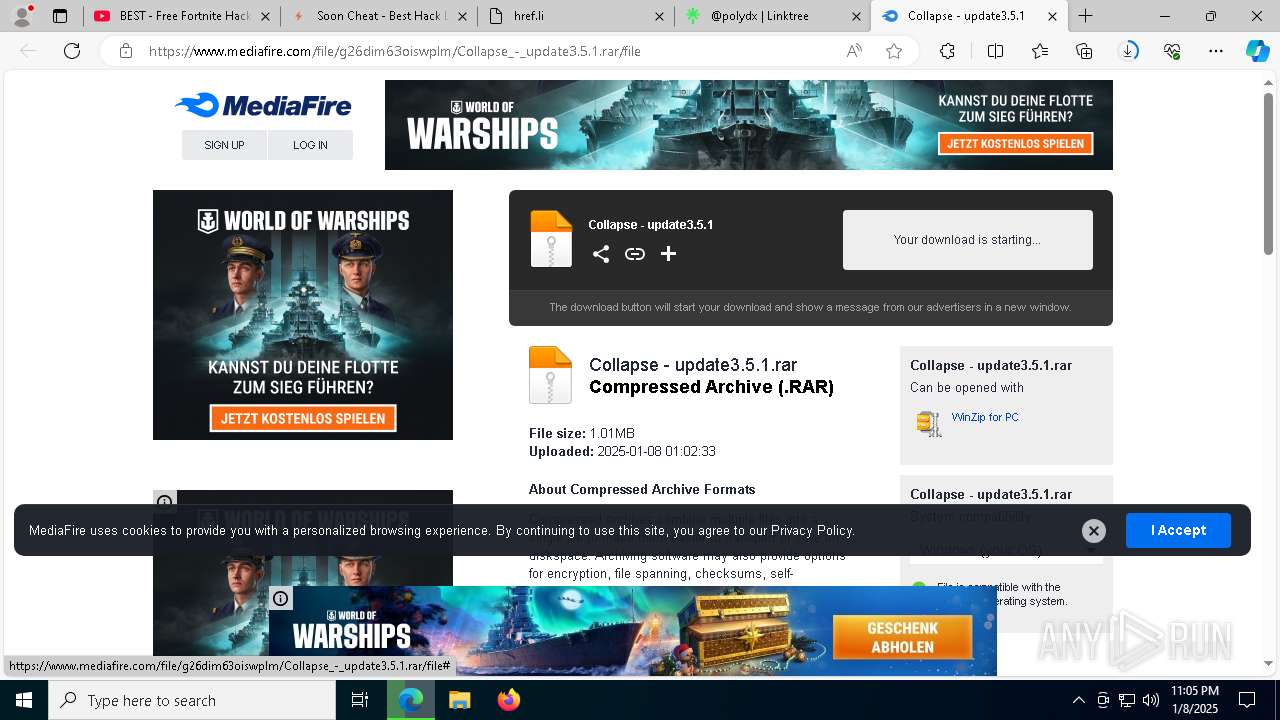Toggle split screen view

click(995, 51)
